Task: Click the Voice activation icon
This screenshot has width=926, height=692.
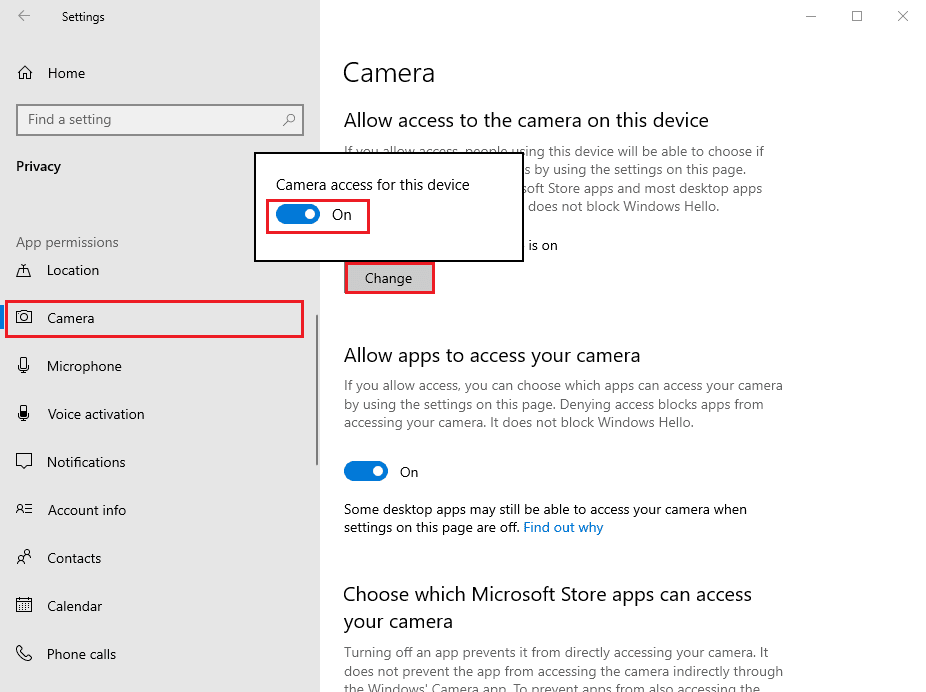Action: 24,413
